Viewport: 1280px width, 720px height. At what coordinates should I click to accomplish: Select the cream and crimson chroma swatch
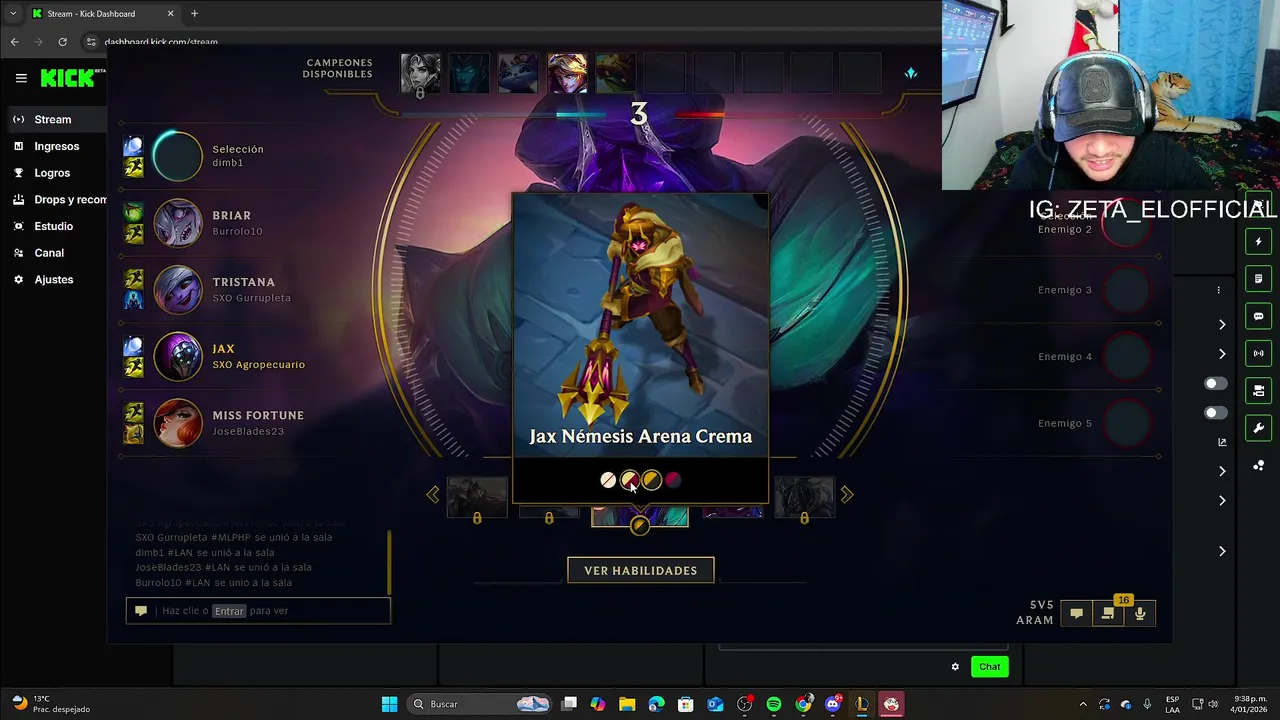(630, 481)
